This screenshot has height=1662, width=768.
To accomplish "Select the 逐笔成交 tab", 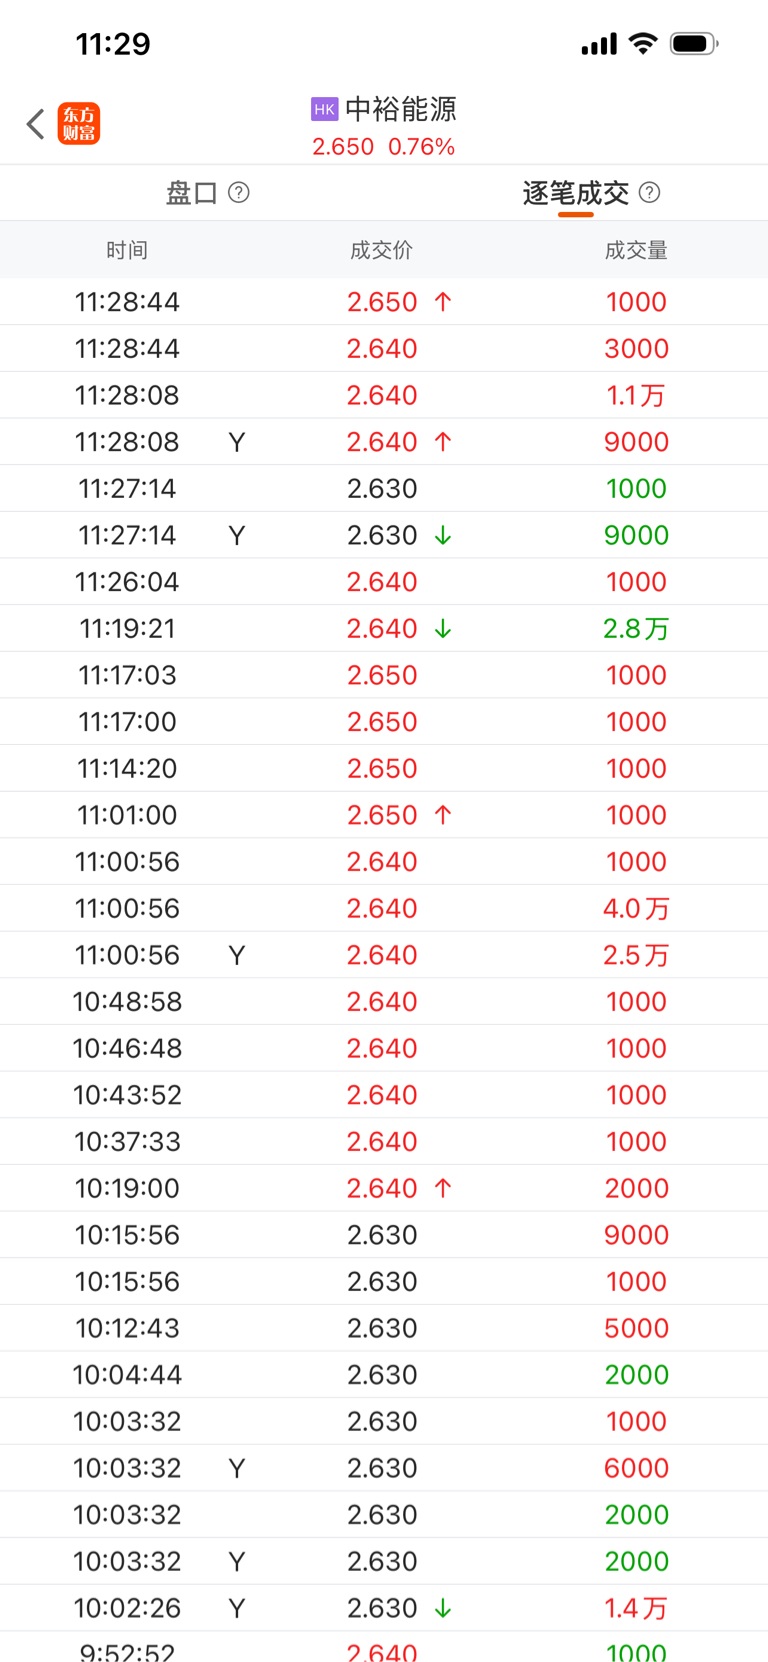I will coord(575,193).
